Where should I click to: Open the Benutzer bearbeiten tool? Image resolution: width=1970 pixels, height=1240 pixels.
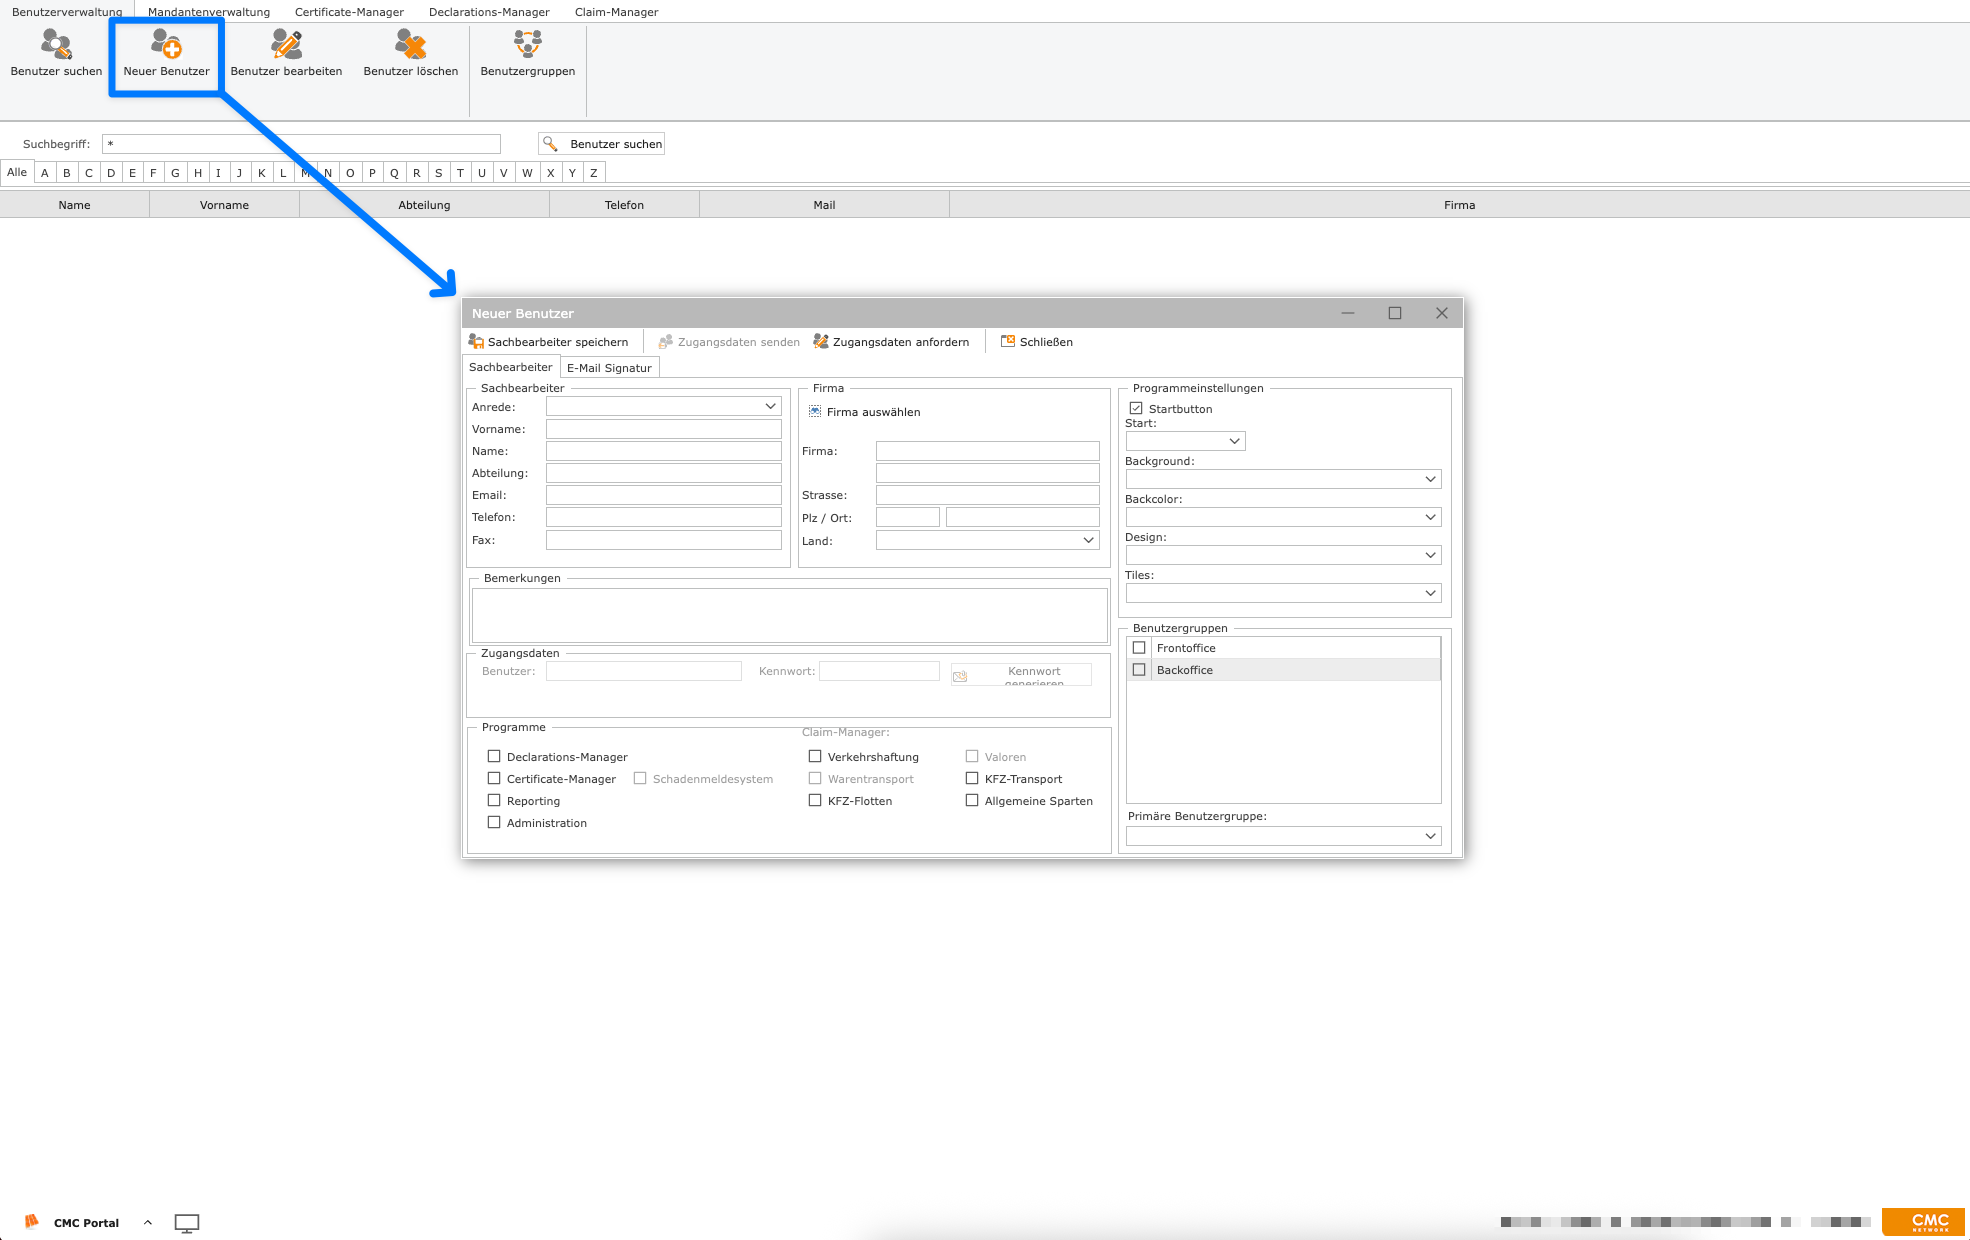coord(286,45)
